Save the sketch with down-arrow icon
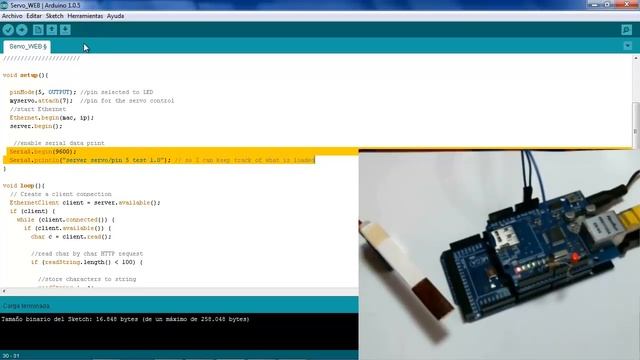Viewport: 640px width, 360px height. (65, 30)
